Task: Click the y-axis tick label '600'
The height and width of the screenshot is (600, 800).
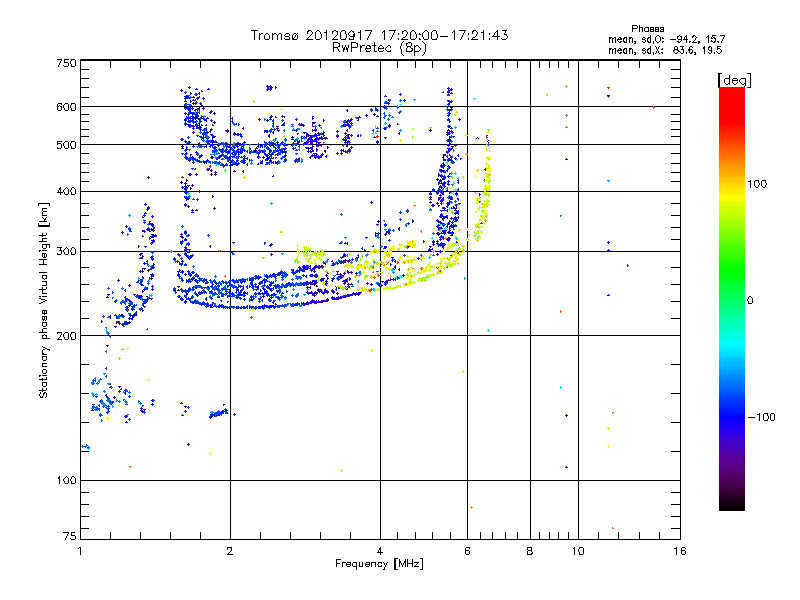Action: tap(66, 107)
